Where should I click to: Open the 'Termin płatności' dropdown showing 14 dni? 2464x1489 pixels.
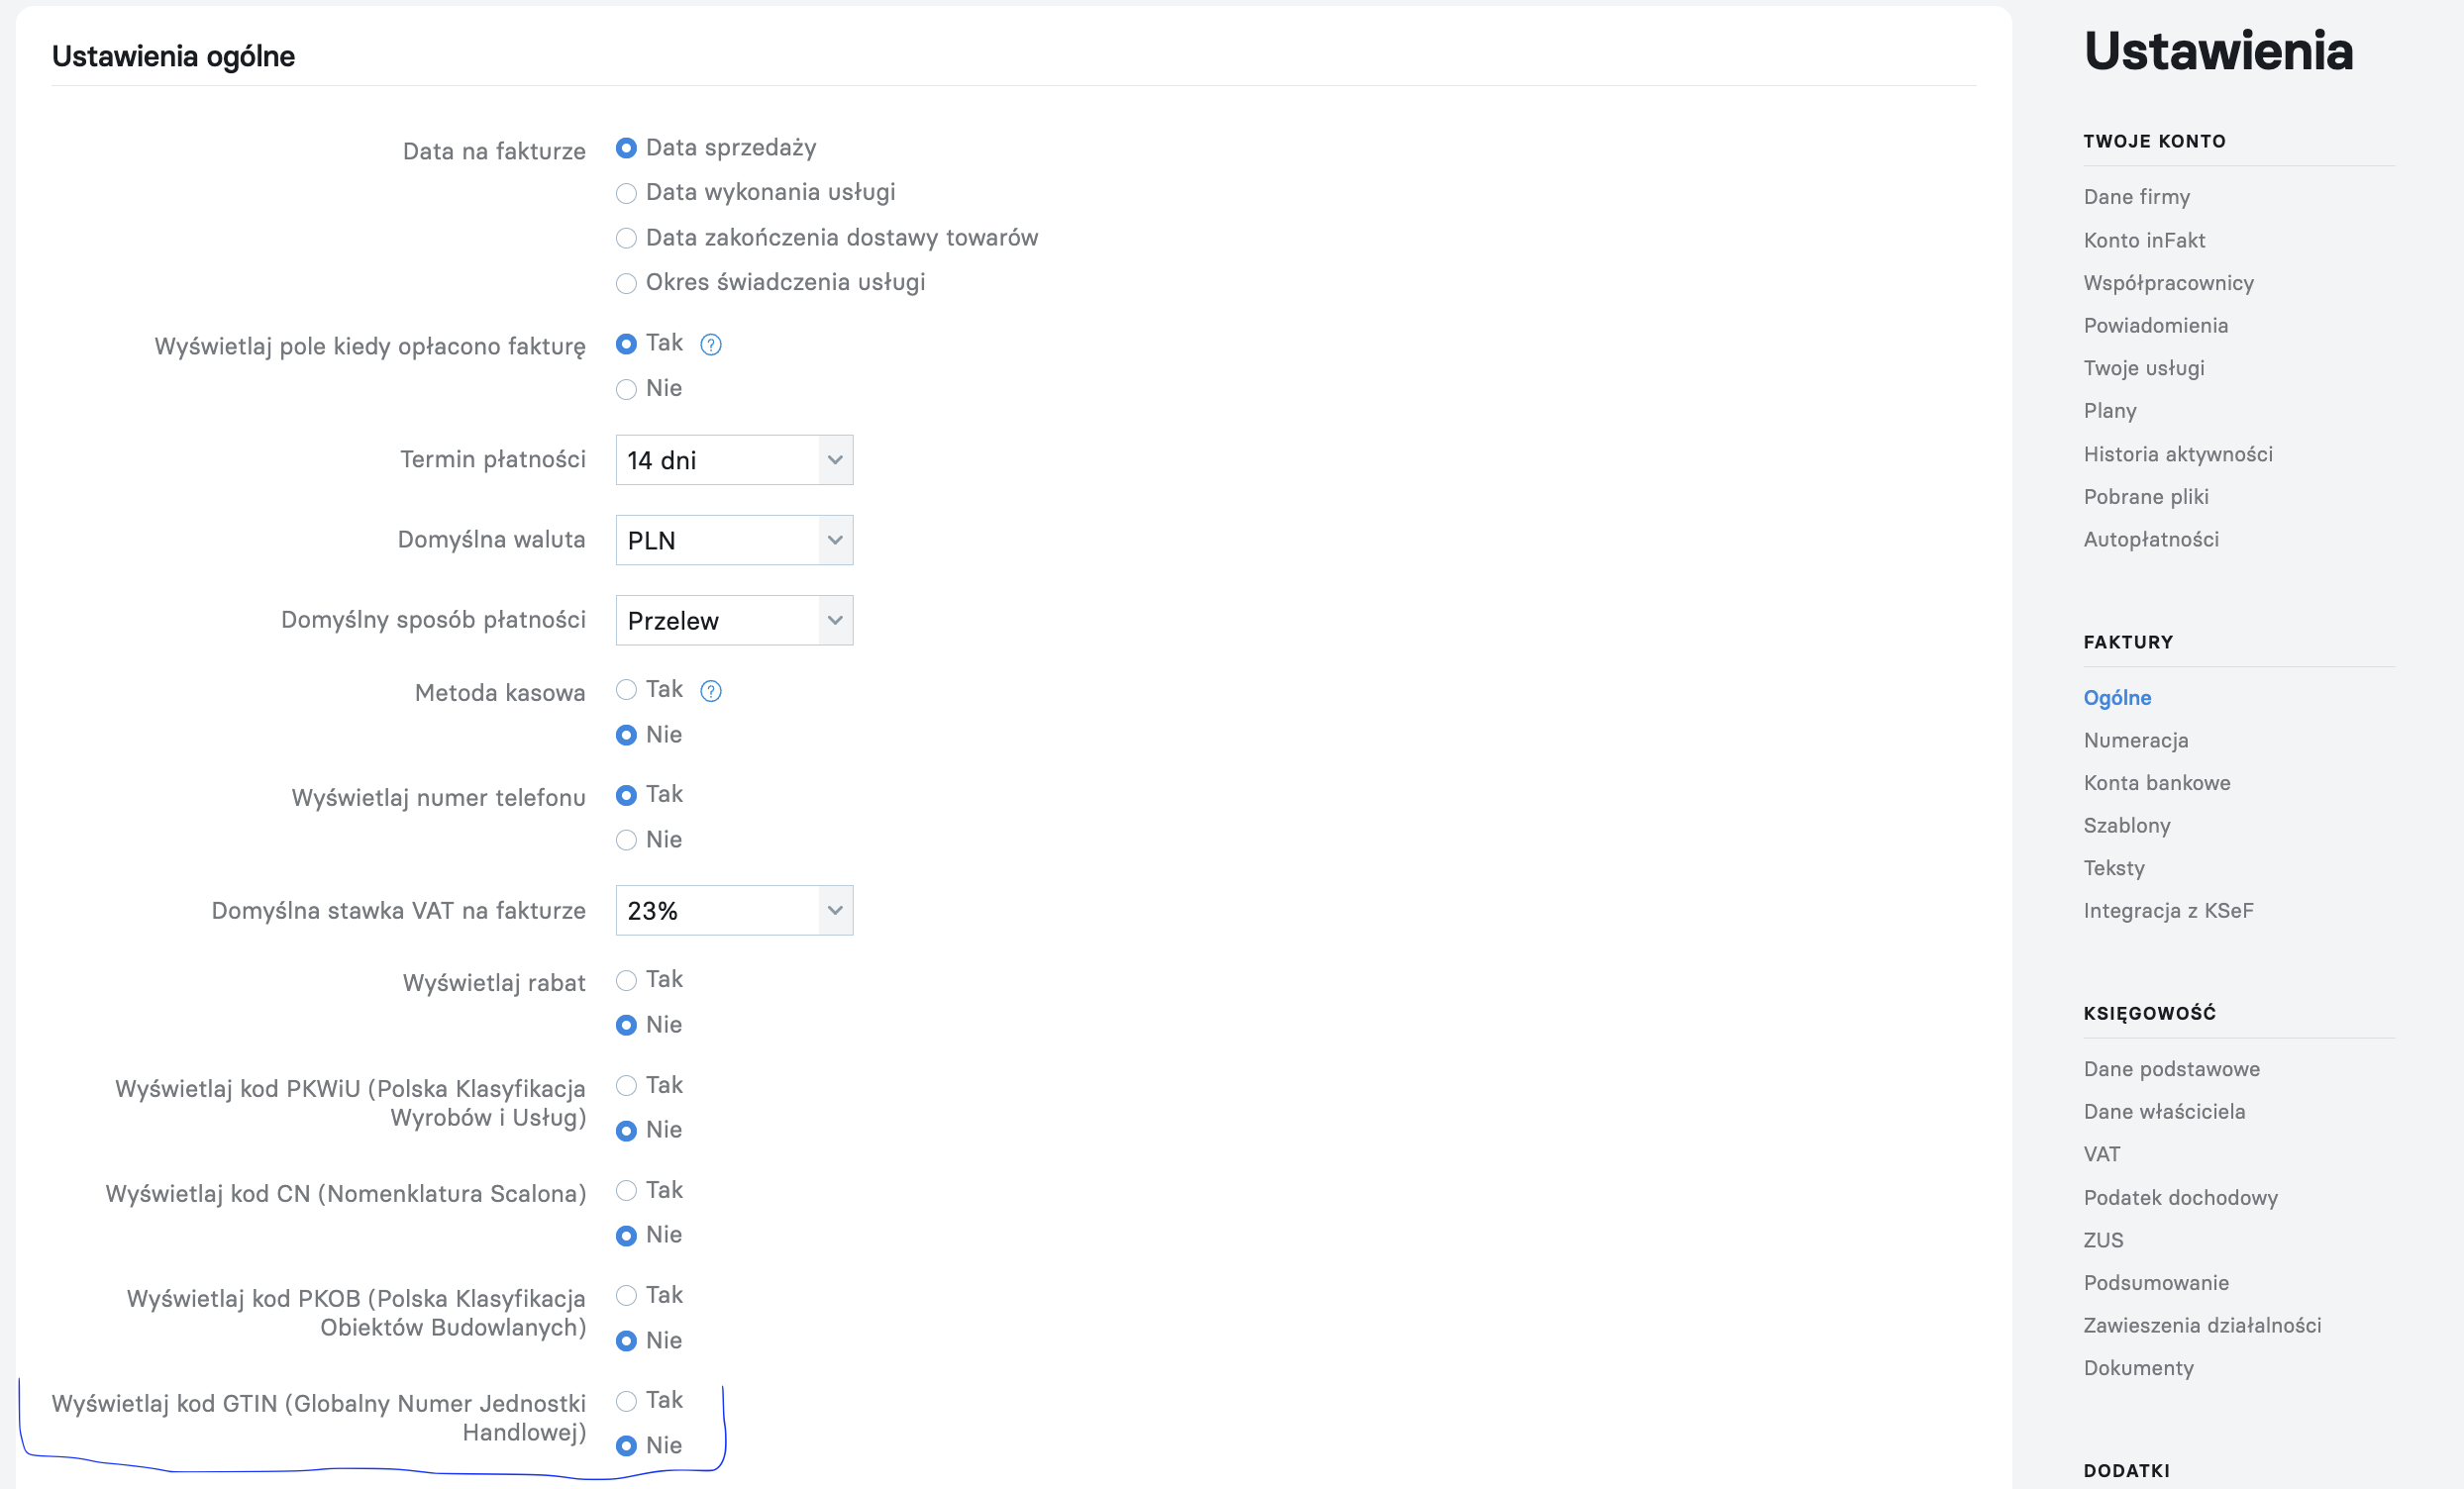point(734,460)
